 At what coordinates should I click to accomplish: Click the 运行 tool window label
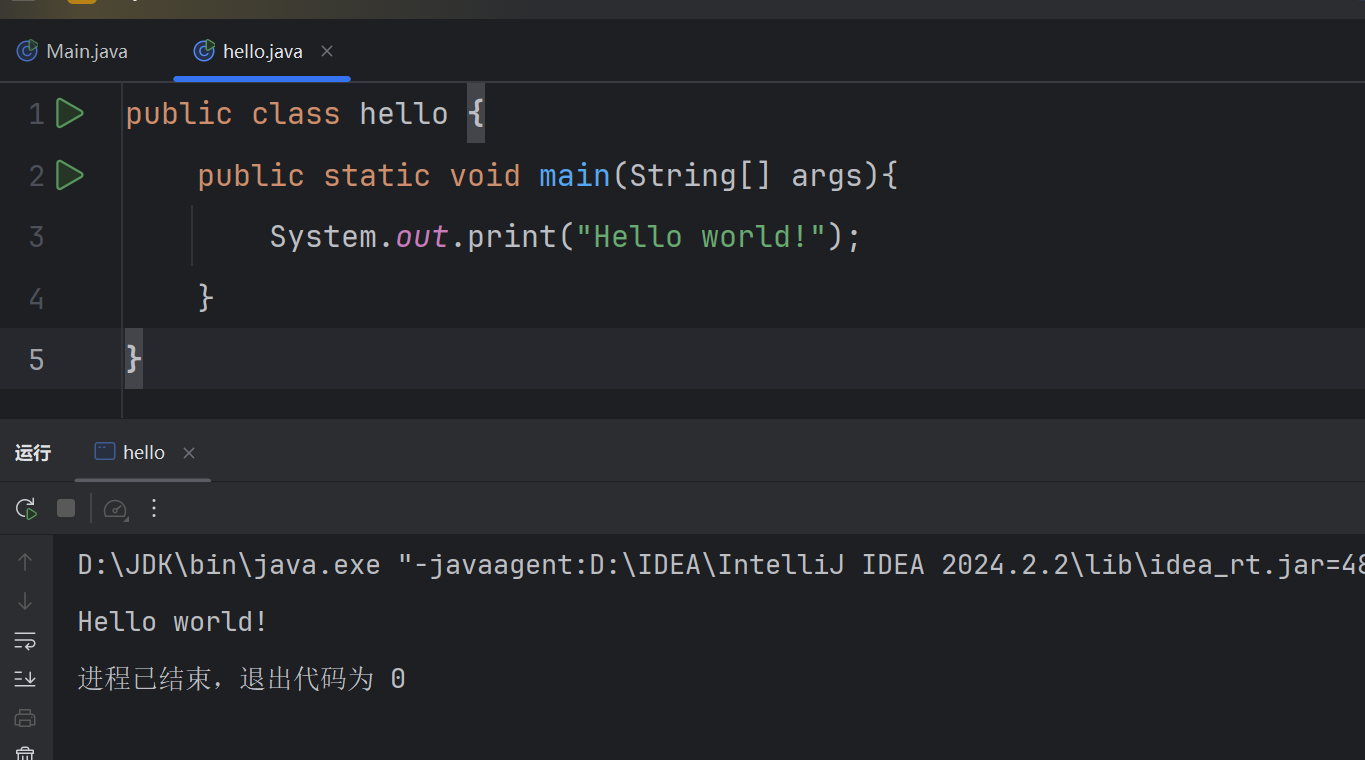(33, 453)
